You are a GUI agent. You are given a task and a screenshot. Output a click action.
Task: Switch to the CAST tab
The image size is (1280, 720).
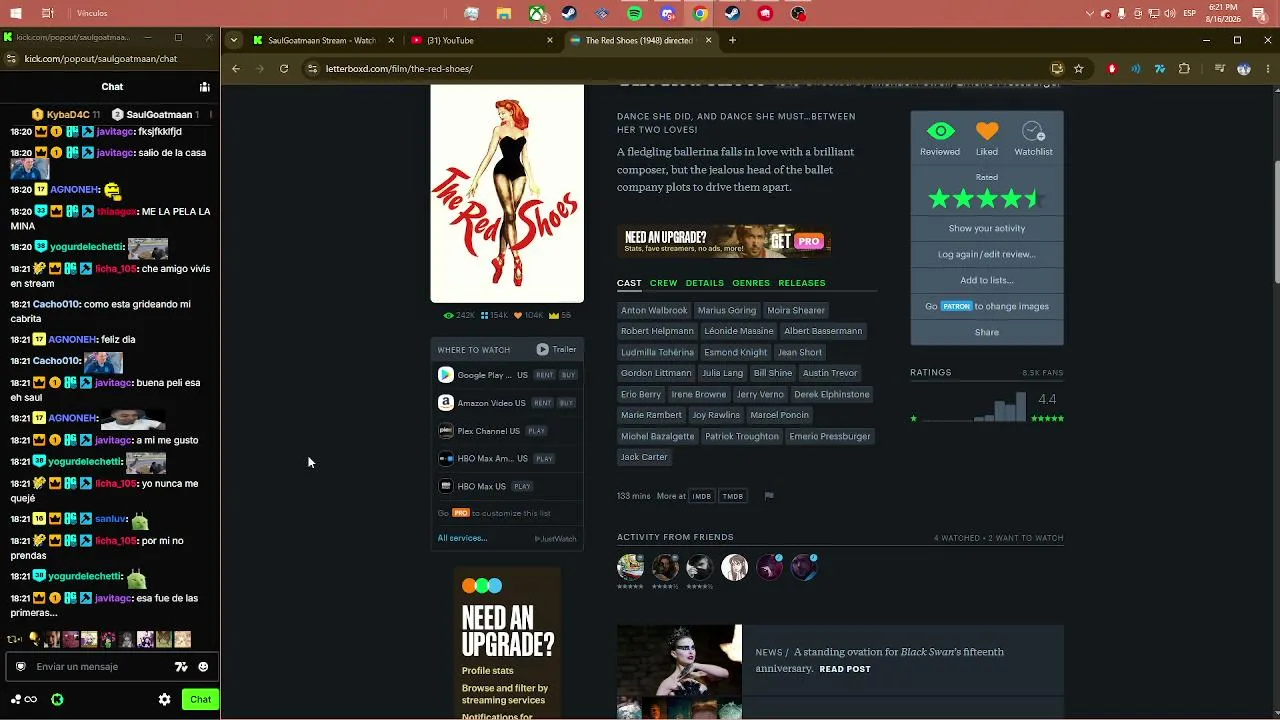click(629, 283)
